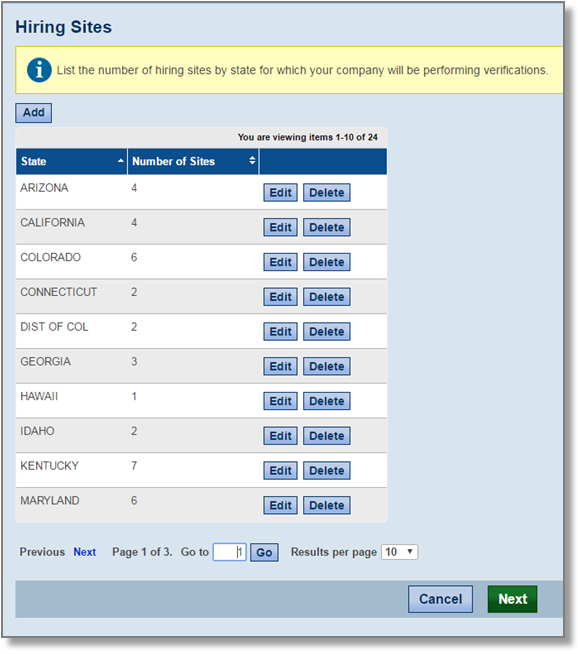Click the green Next button
Viewport: 581px width, 654px height.
(x=513, y=599)
